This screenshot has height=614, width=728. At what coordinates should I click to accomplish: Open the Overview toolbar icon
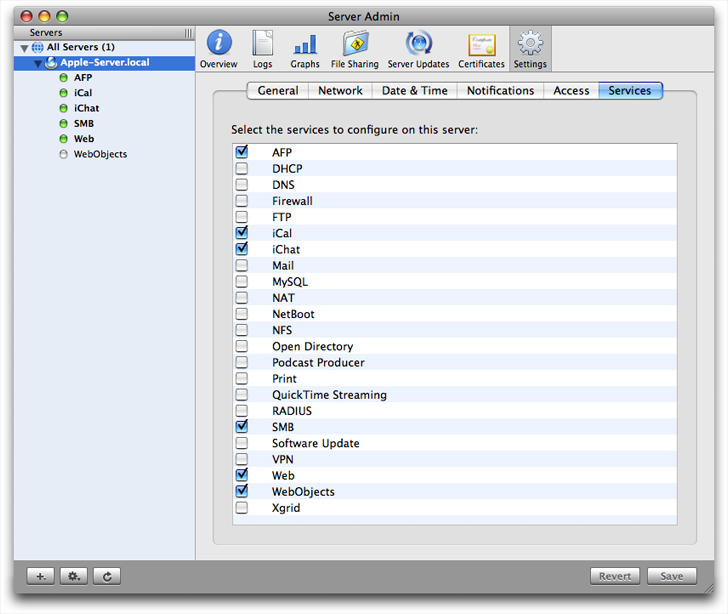click(x=218, y=48)
